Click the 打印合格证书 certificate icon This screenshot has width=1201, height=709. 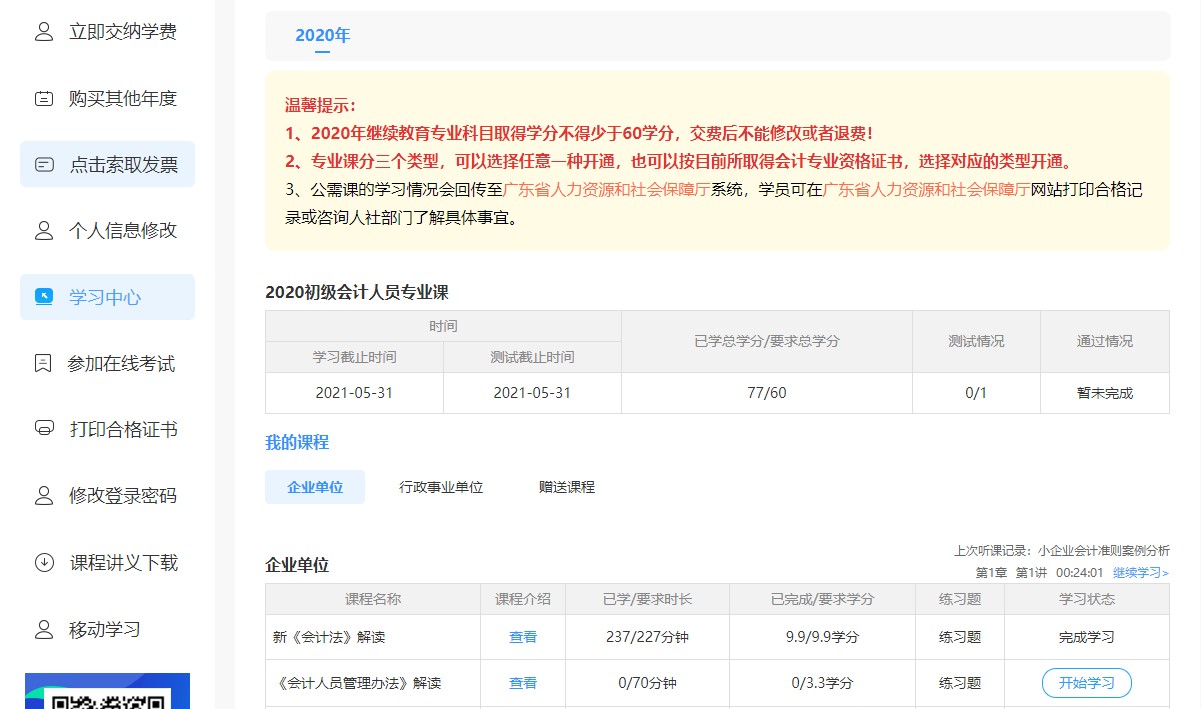click(43, 430)
